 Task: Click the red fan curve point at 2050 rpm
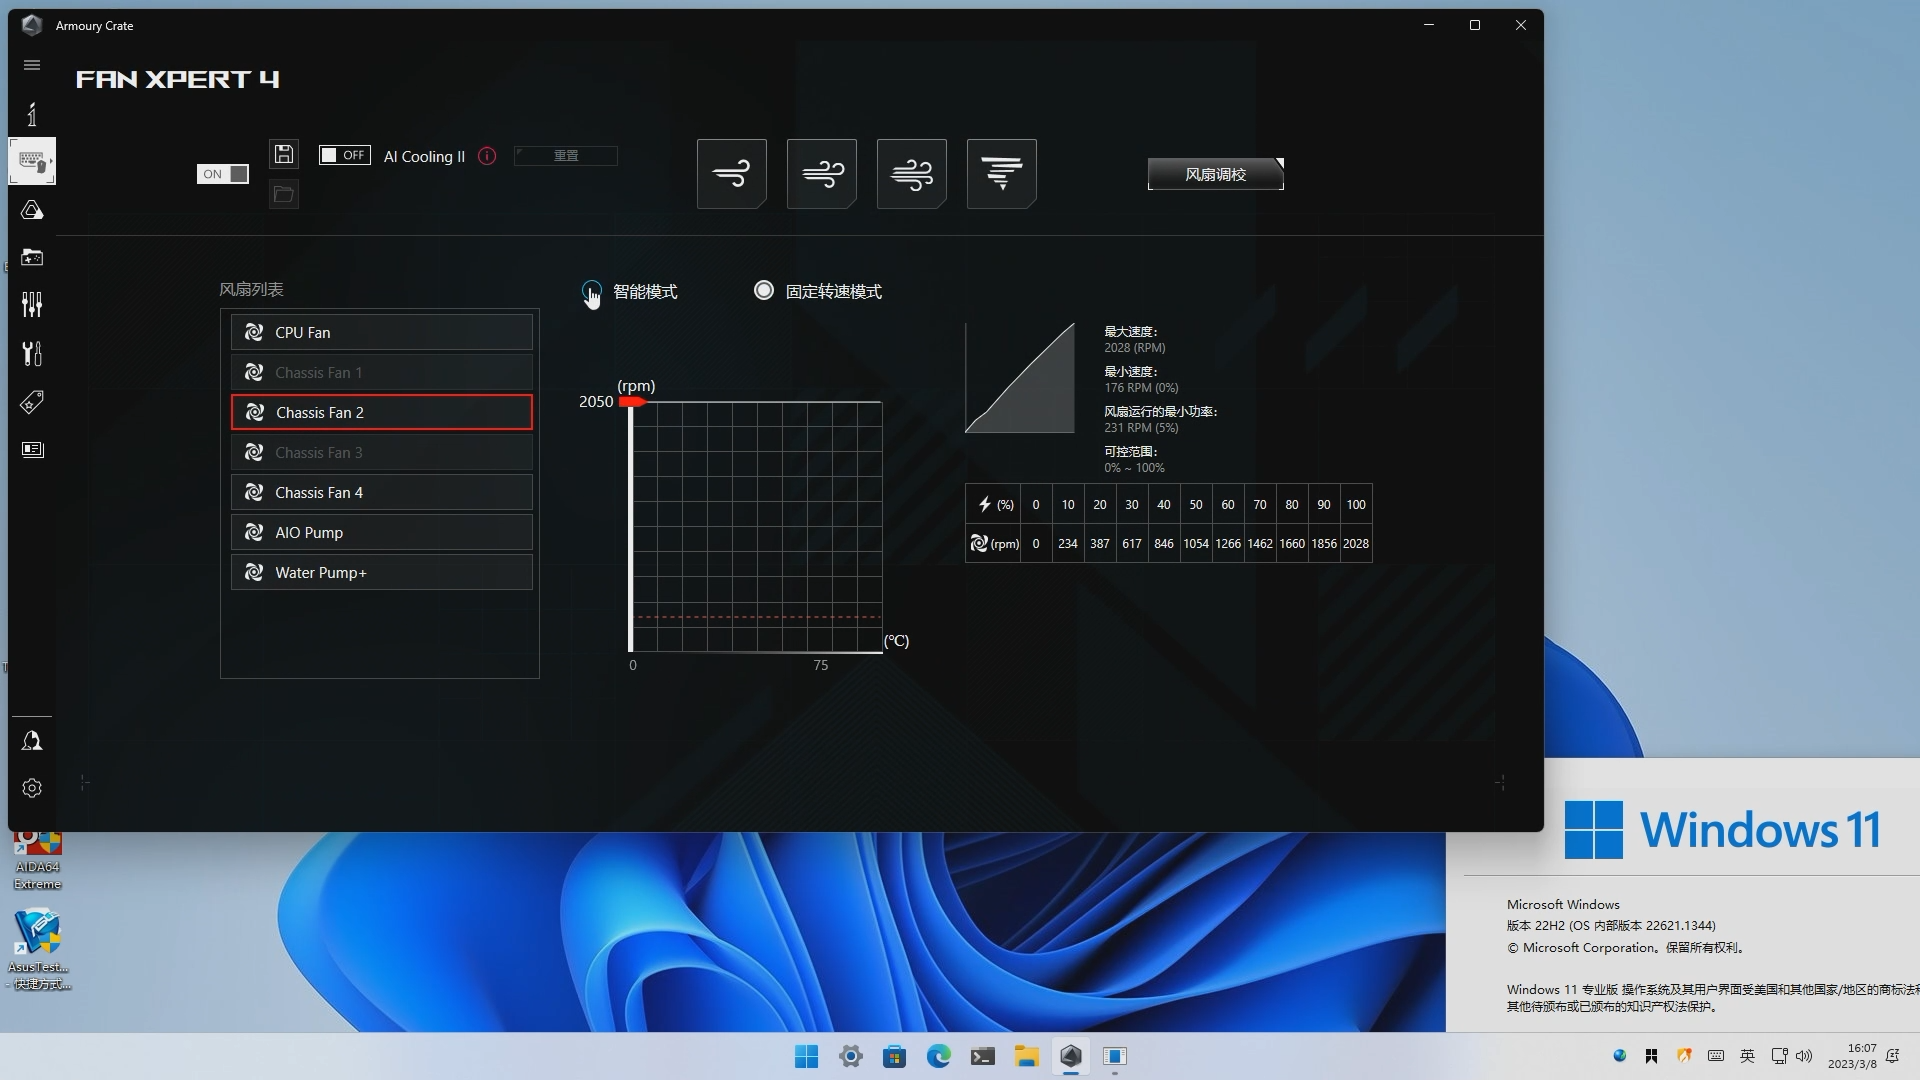coord(632,402)
